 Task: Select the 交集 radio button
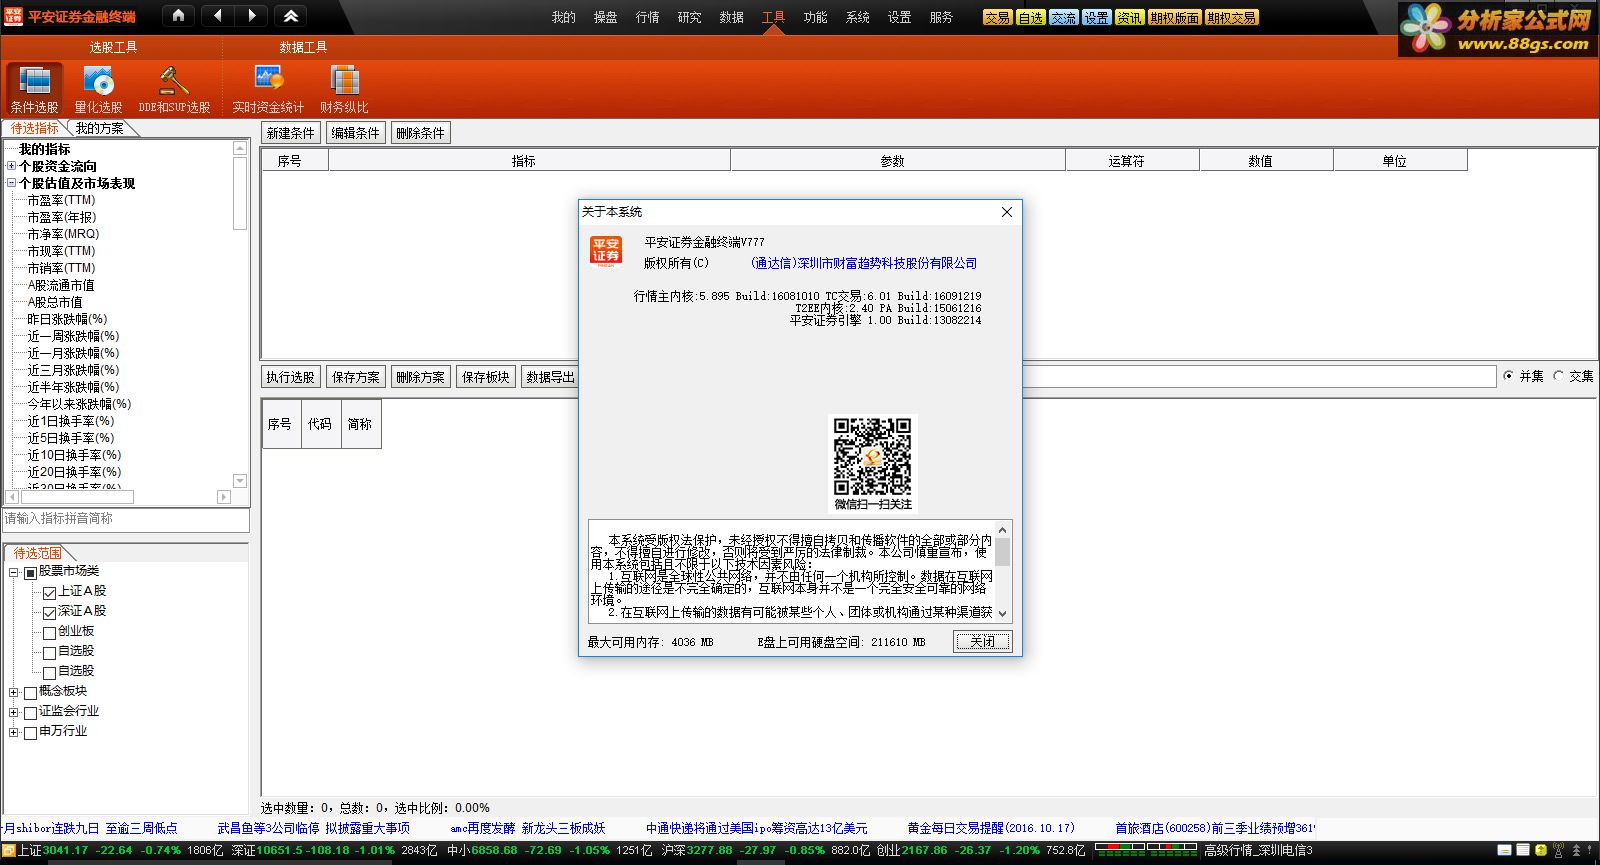[1558, 376]
